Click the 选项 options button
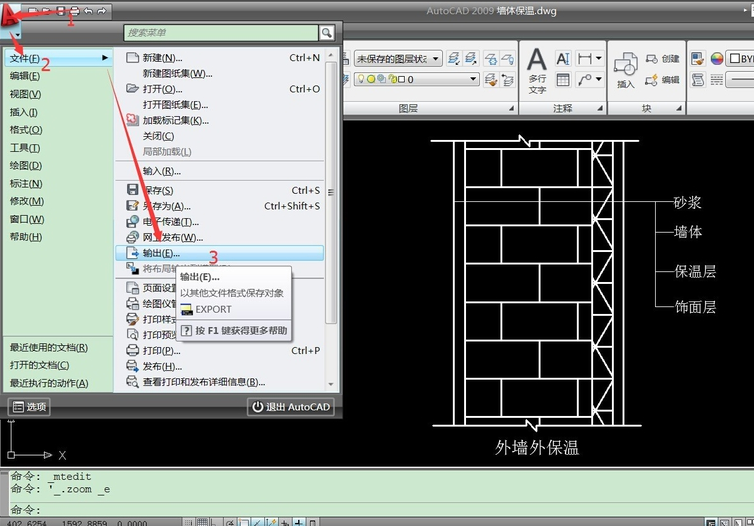Screen dimensions: 754x526 tap(29, 407)
